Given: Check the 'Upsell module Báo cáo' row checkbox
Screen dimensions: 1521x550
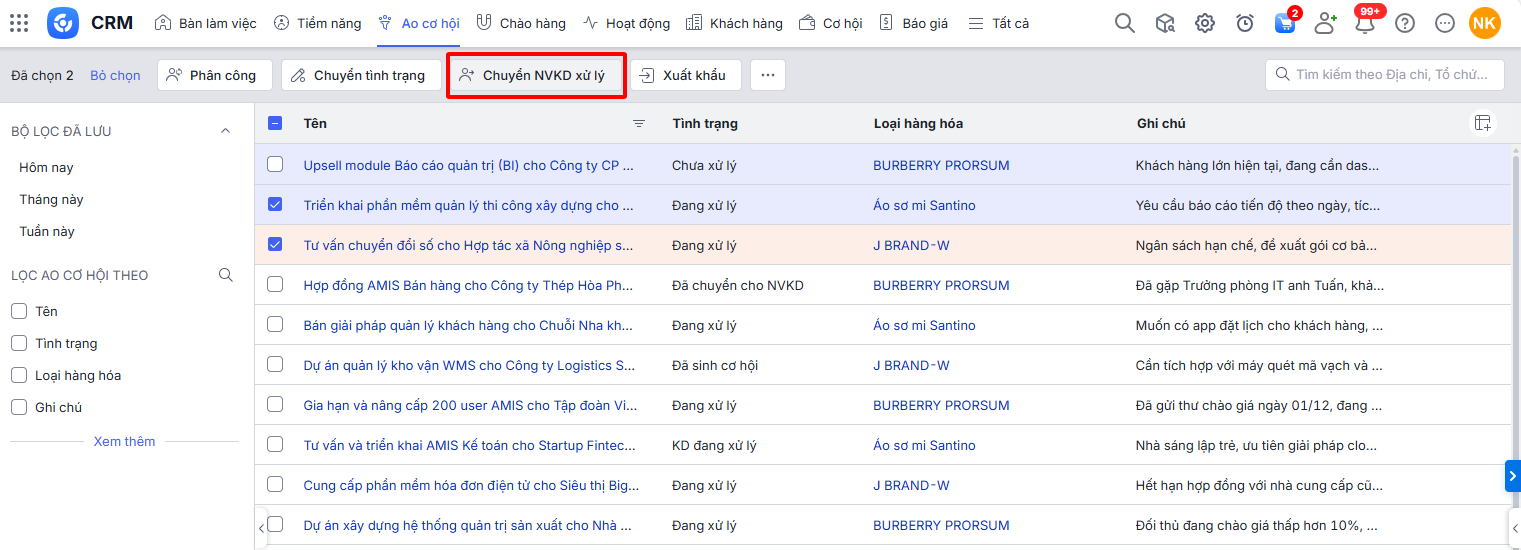Looking at the screenshot, I should click(x=275, y=164).
